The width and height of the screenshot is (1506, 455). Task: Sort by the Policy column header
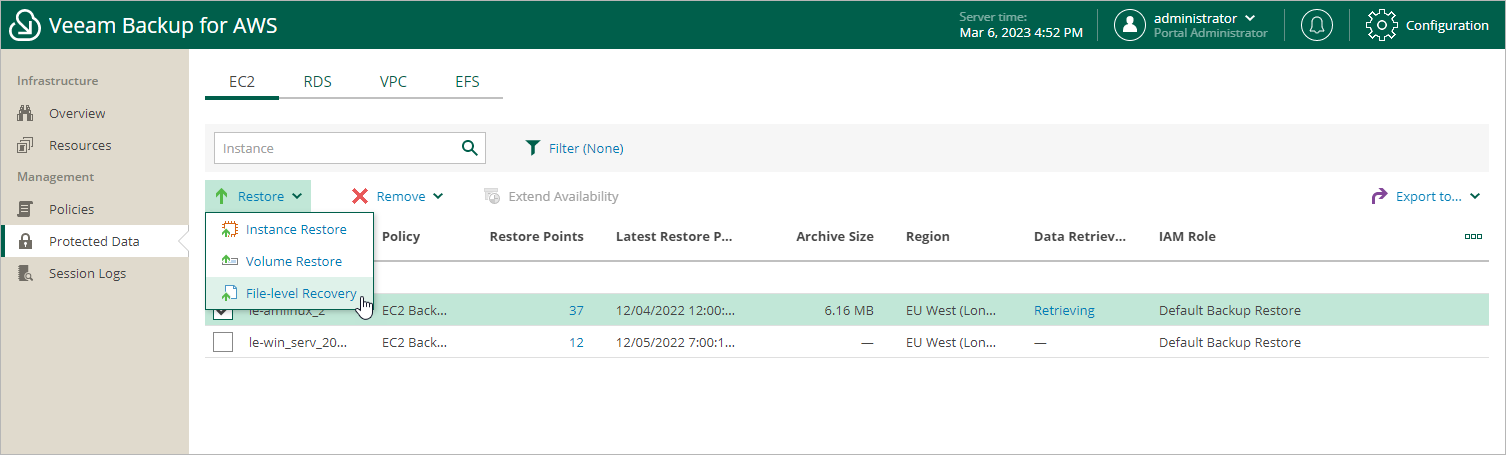[x=401, y=237]
